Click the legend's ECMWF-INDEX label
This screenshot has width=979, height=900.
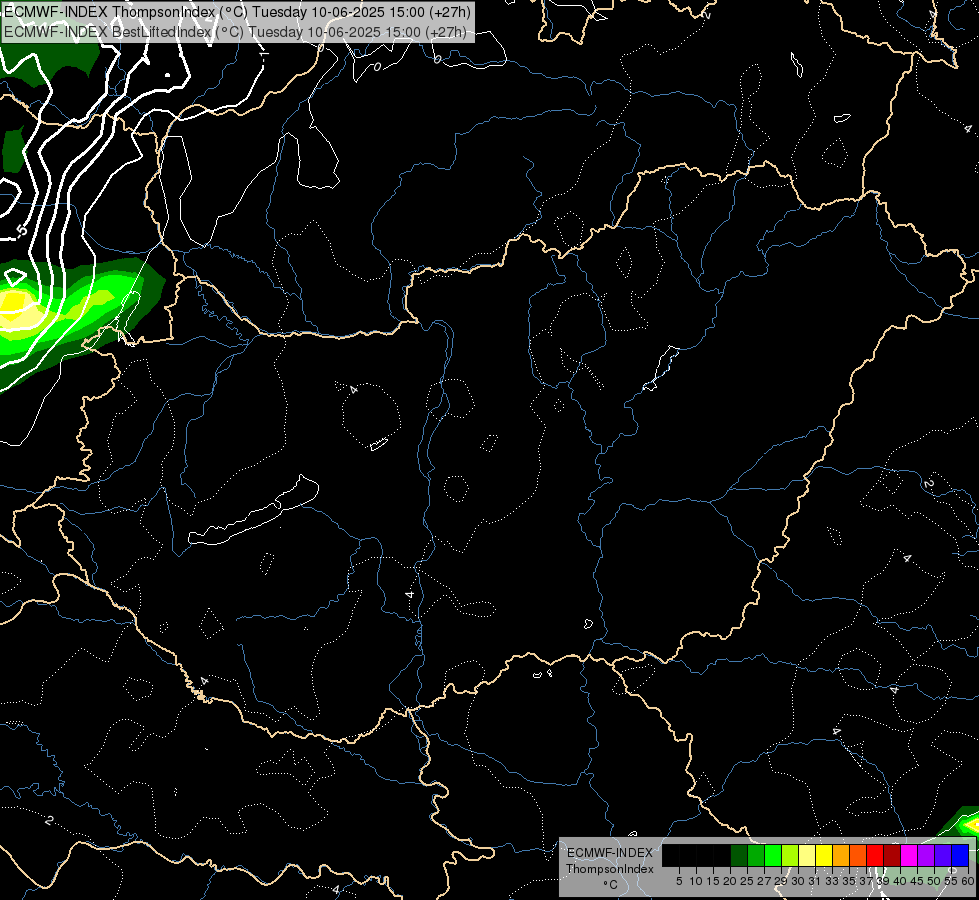[x=610, y=853]
